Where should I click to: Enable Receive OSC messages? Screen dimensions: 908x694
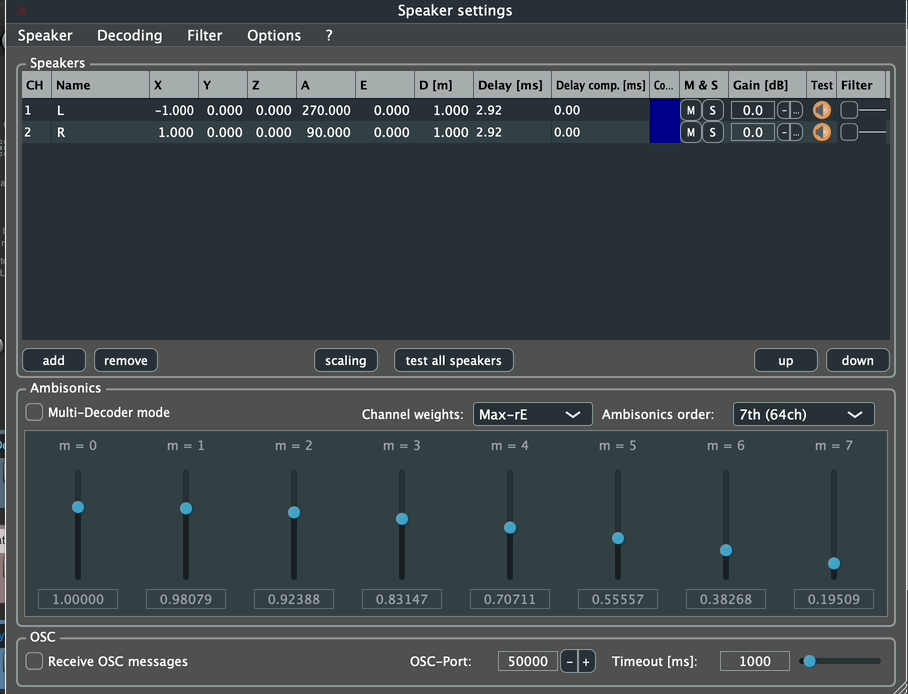coord(33,661)
